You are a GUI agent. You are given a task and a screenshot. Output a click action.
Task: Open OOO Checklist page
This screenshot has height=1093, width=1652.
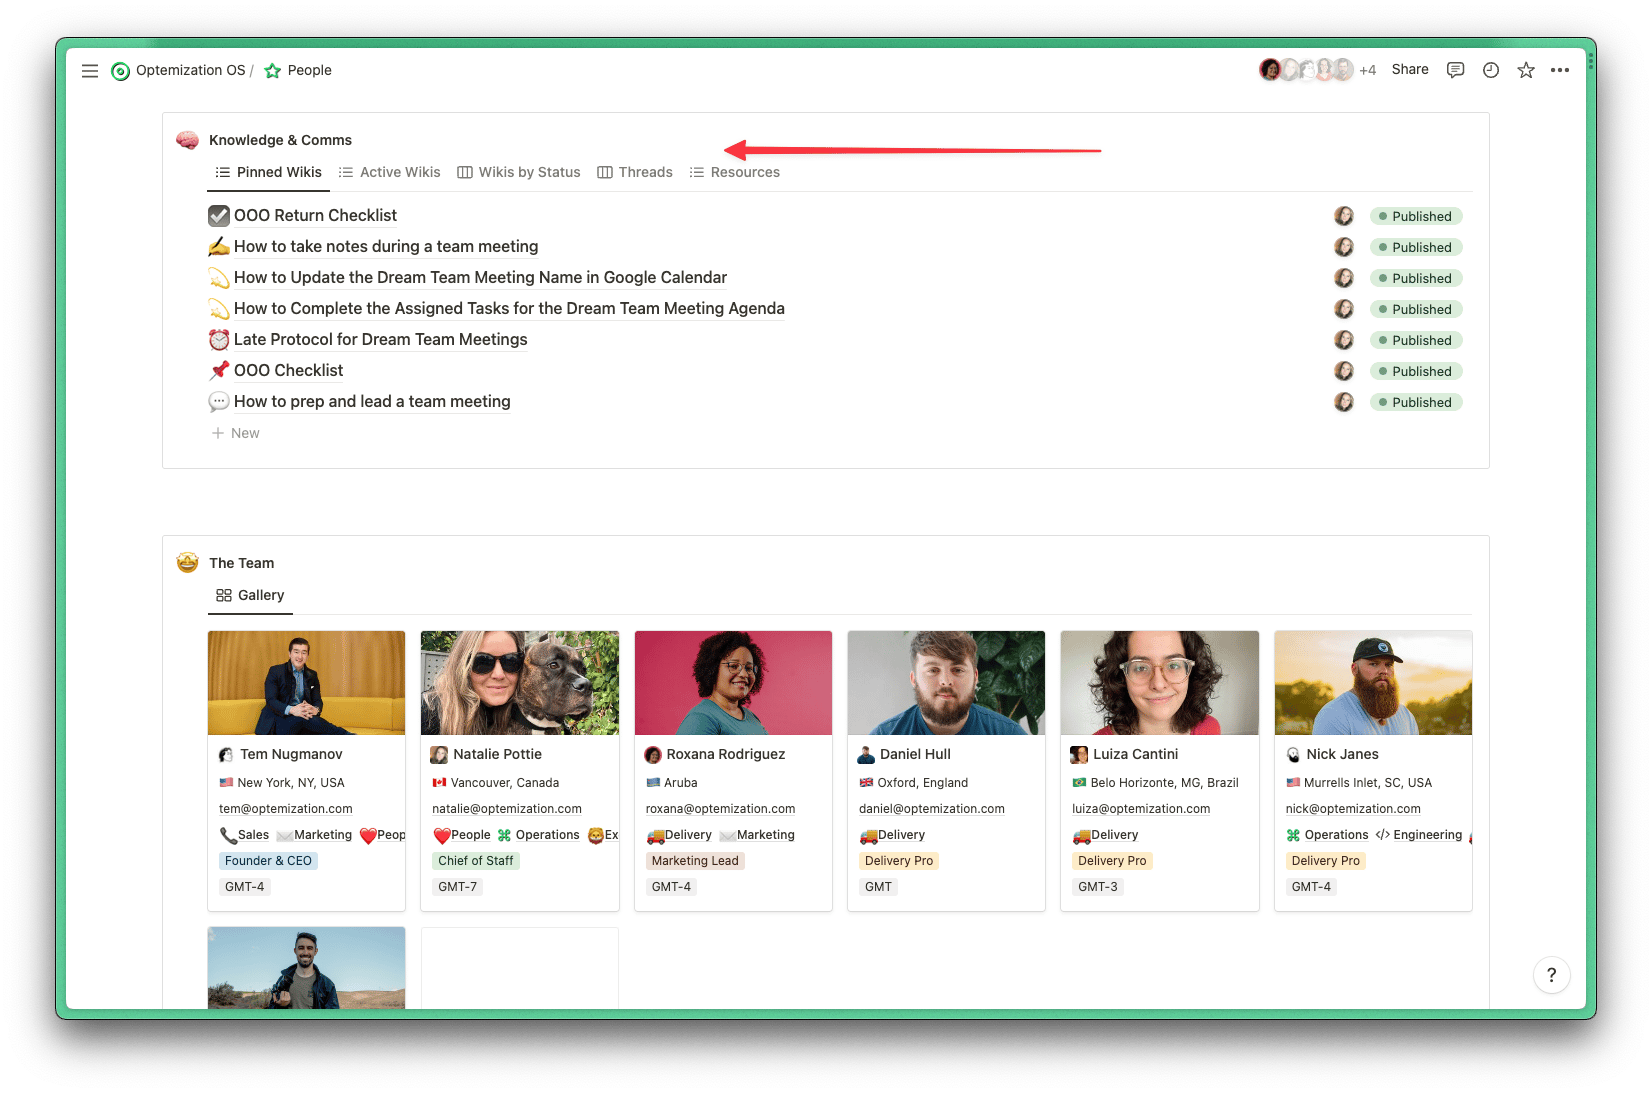pyautogui.click(x=288, y=371)
